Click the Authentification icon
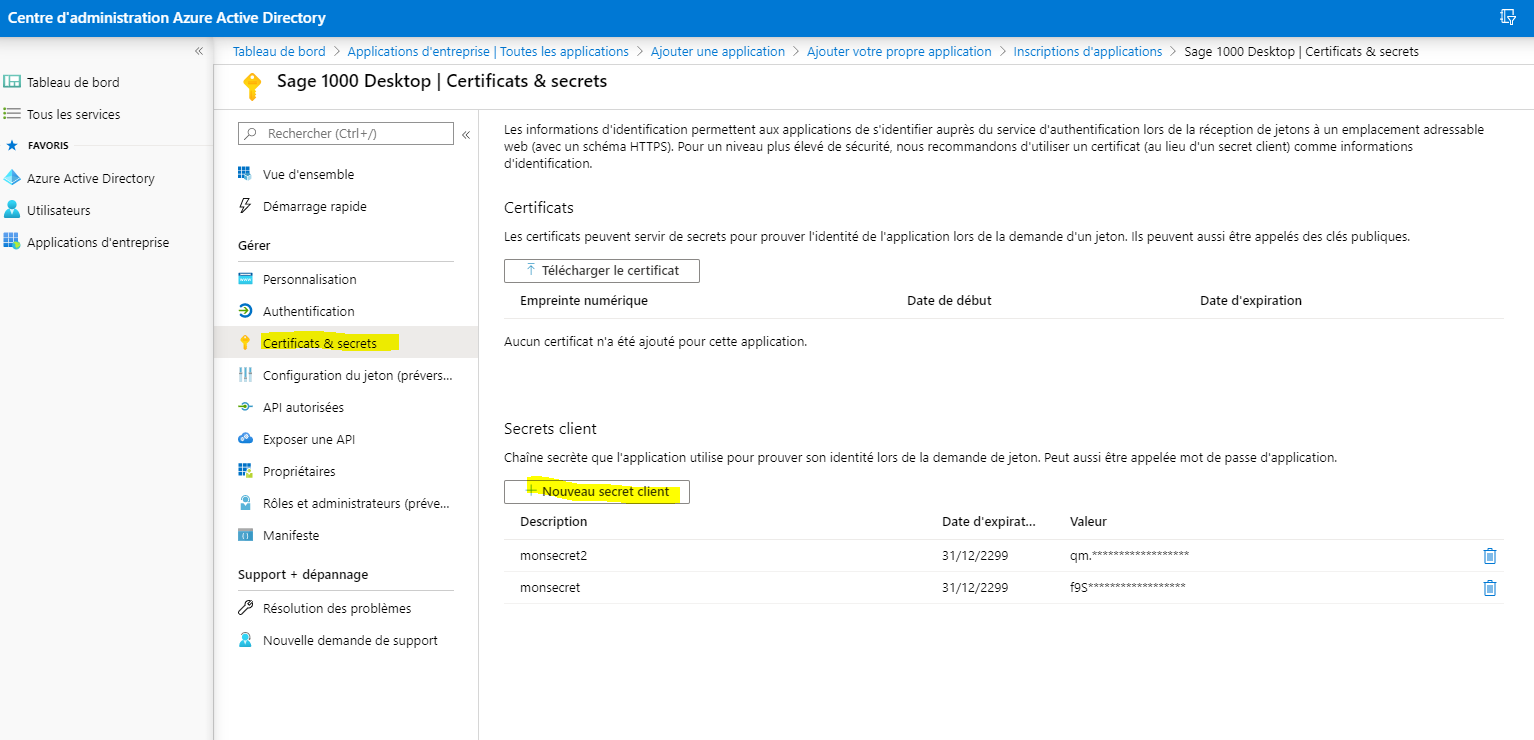 pyautogui.click(x=245, y=311)
